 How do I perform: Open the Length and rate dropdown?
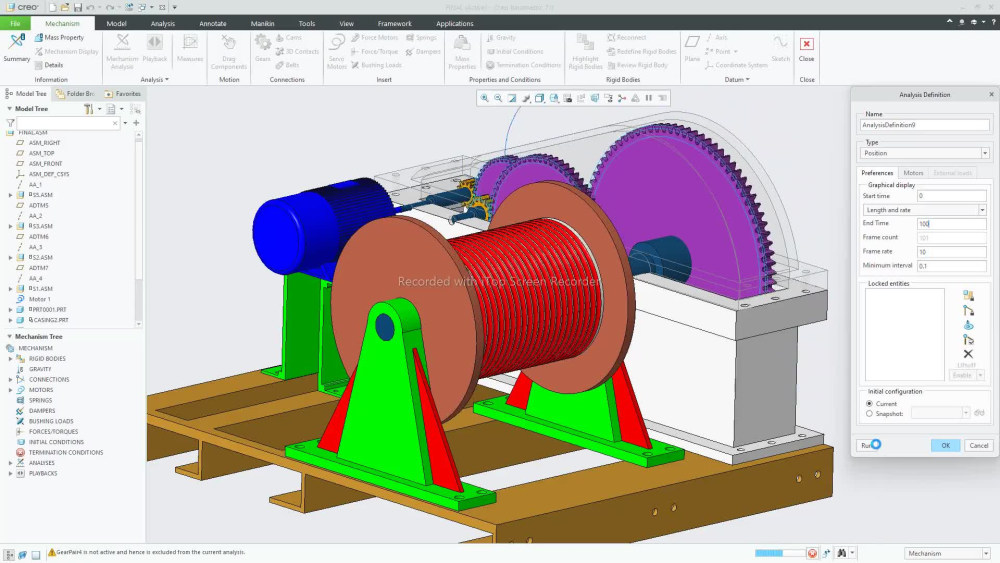click(x=925, y=210)
